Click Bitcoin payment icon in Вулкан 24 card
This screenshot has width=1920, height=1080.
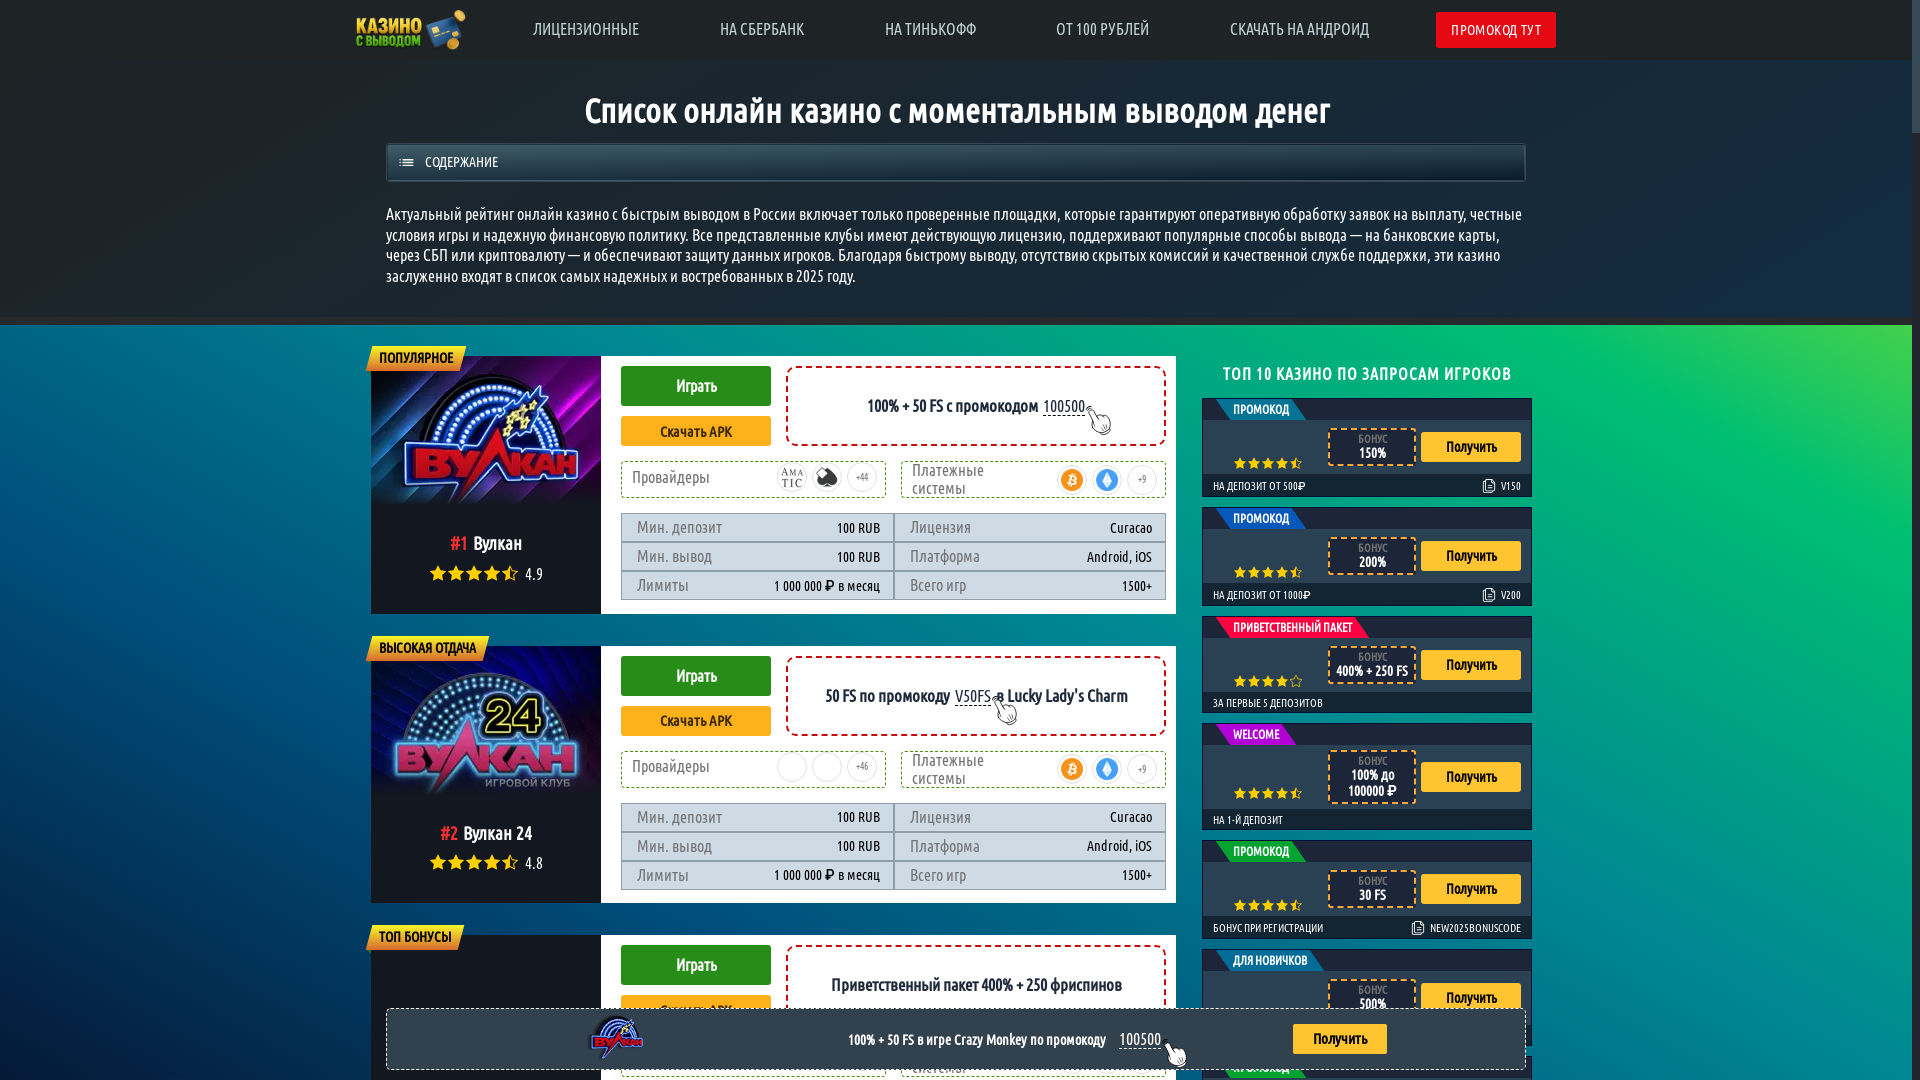(x=1072, y=769)
